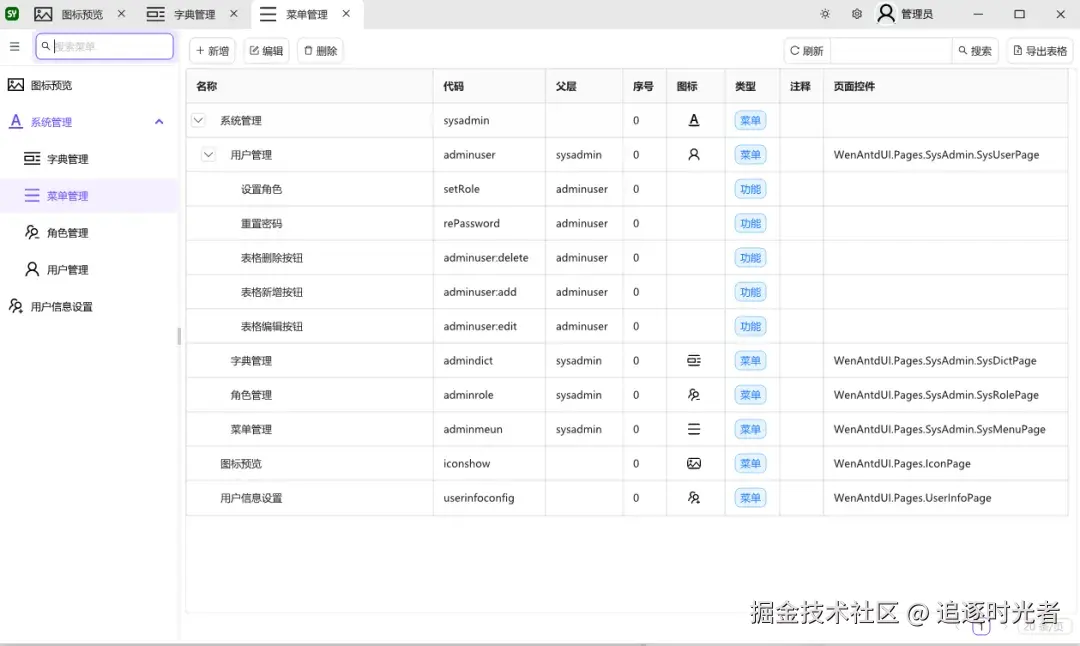Open 字典管理 in the sidebar
Screen dimensions: 1080x646
[x=90, y=159]
